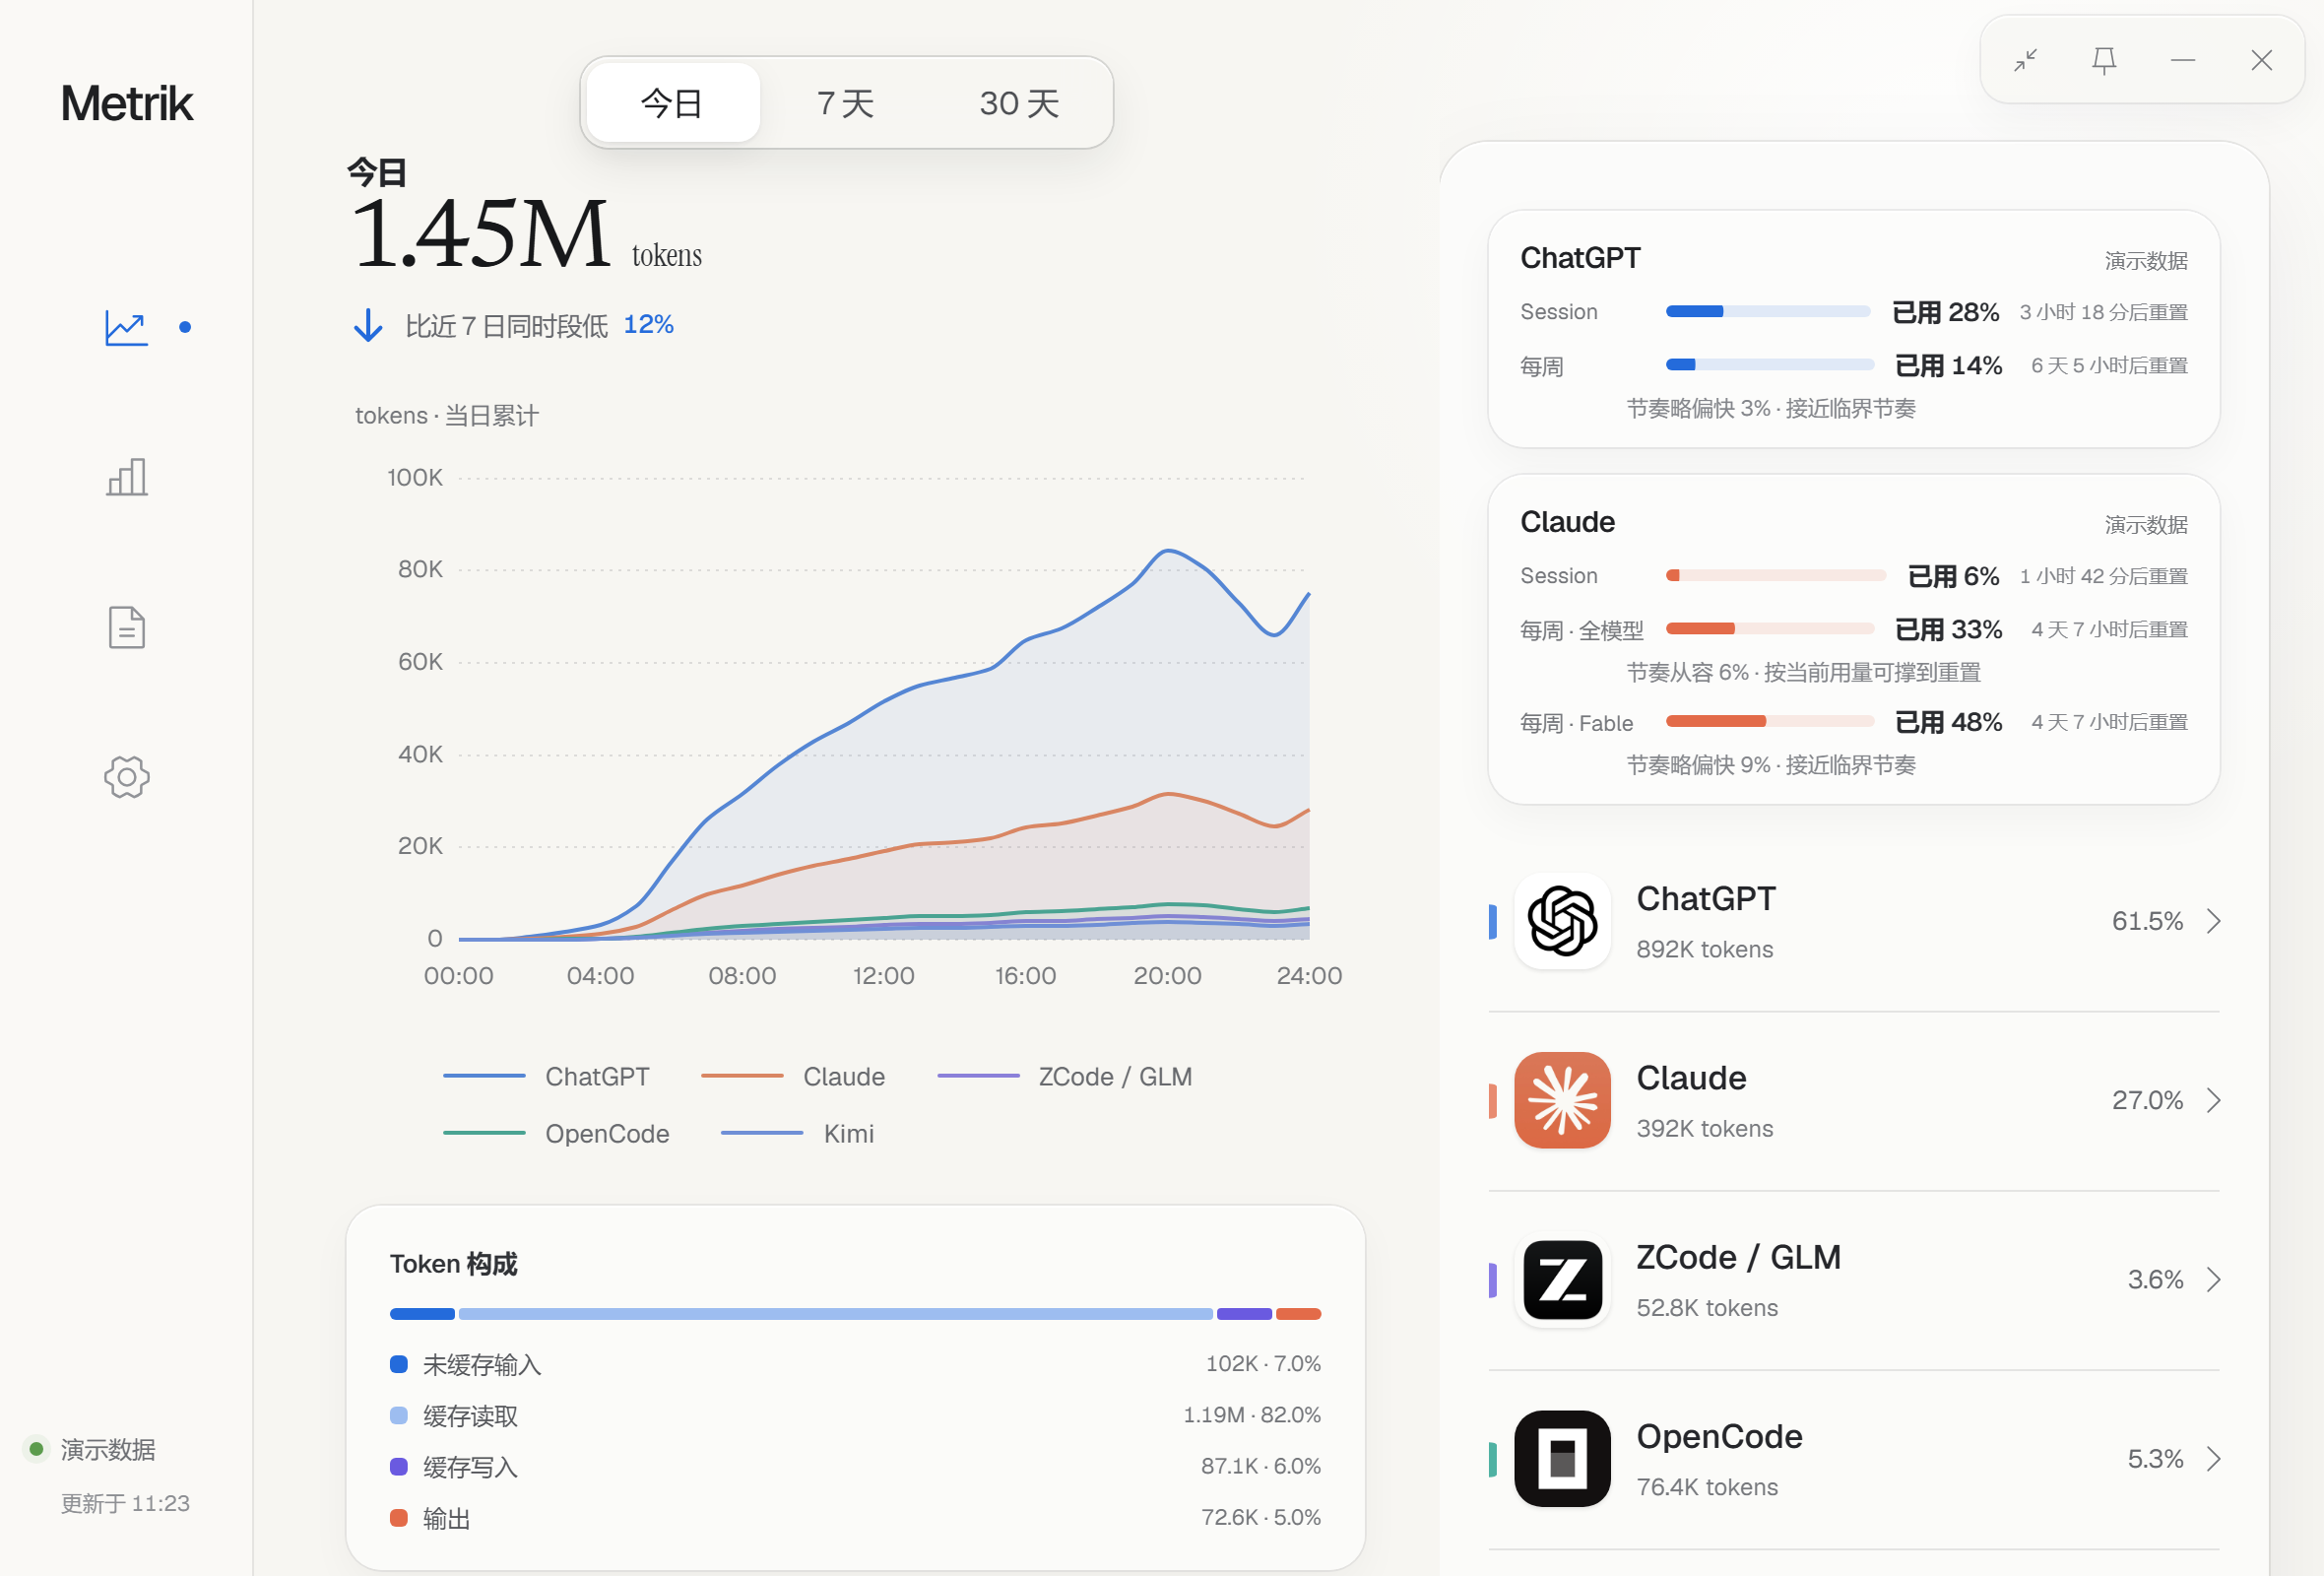Click the ChatGPT Session usage progress bar
The height and width of the screenshot is (1576, 2324).
point(1767,311)
